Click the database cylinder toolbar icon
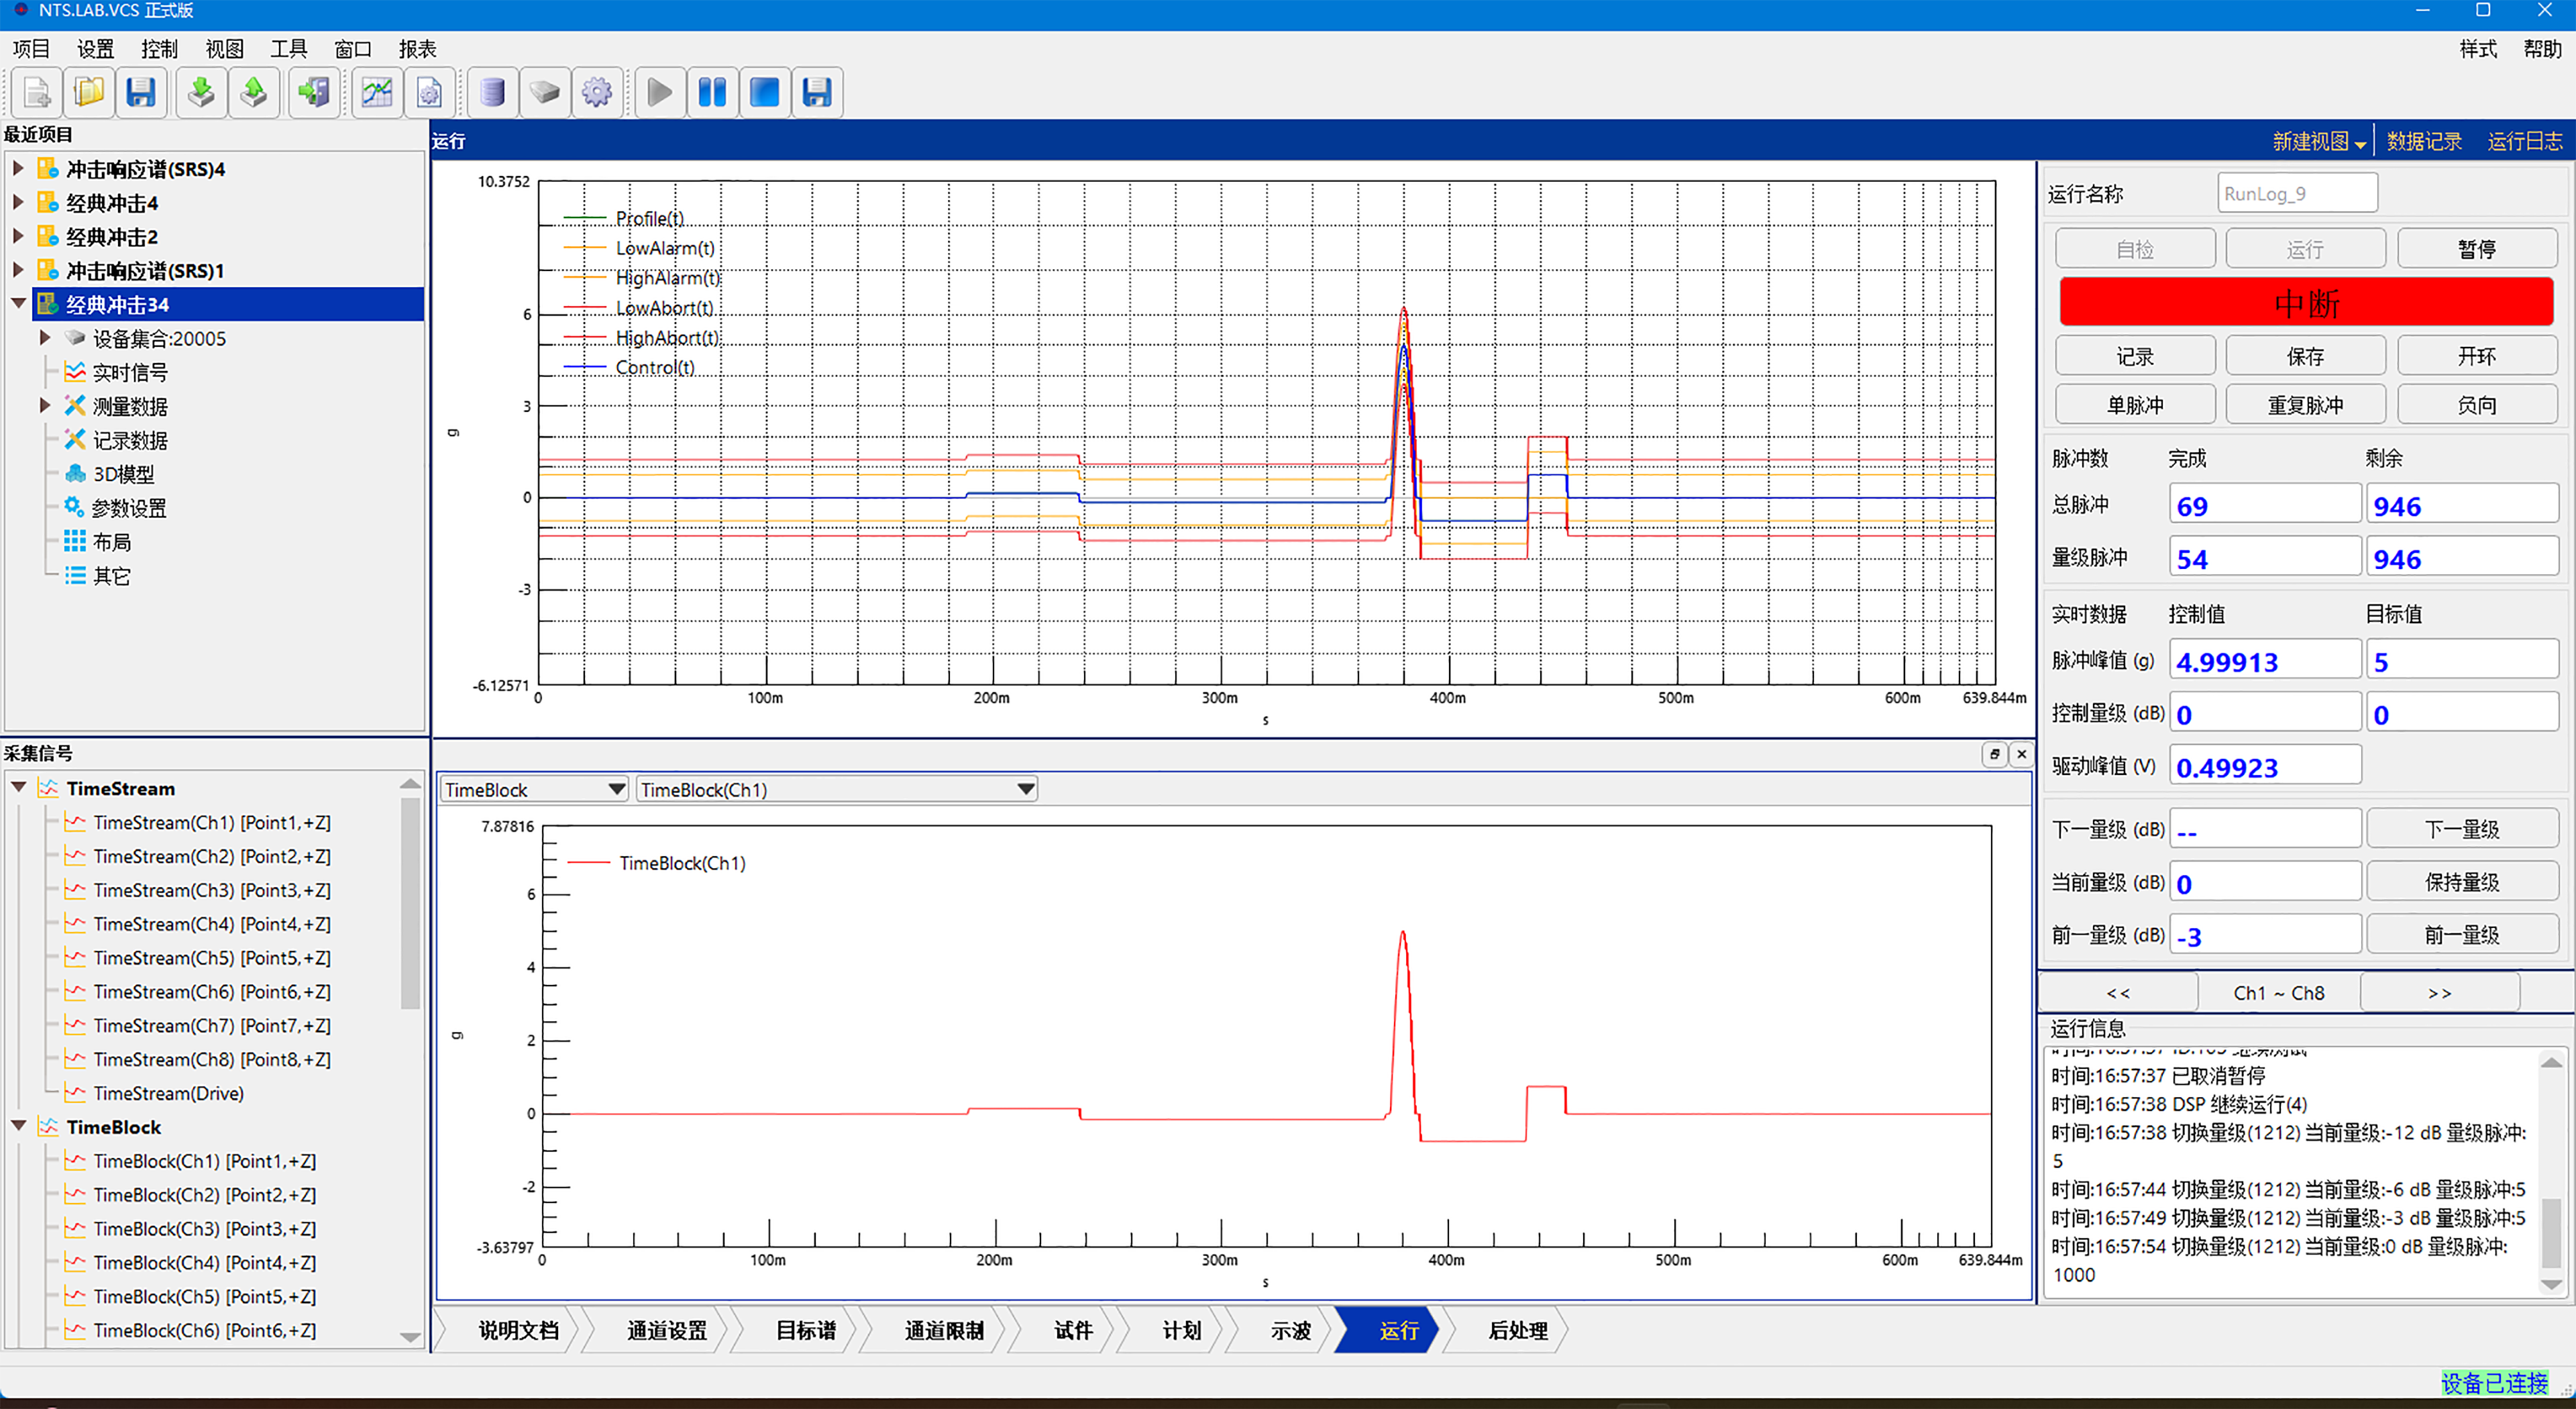Viewport: 2576px width, 1409px height. pyautogui.click(x=492, y=93)
